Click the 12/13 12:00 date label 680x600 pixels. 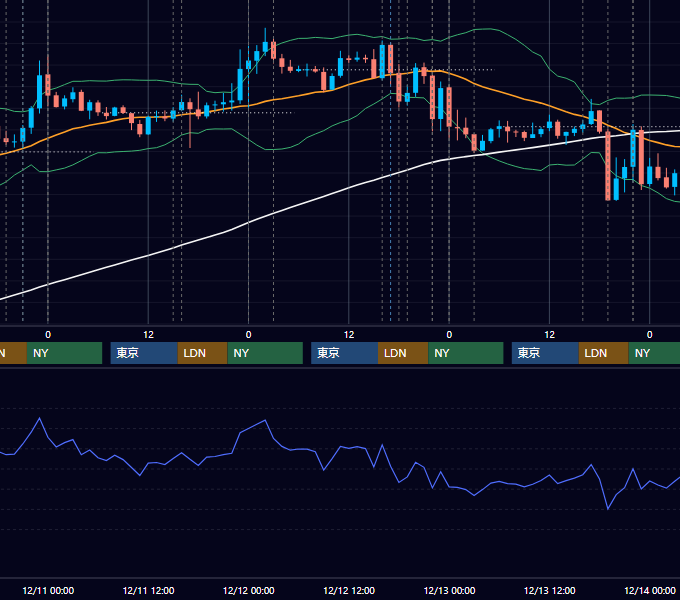coord(549,590)
